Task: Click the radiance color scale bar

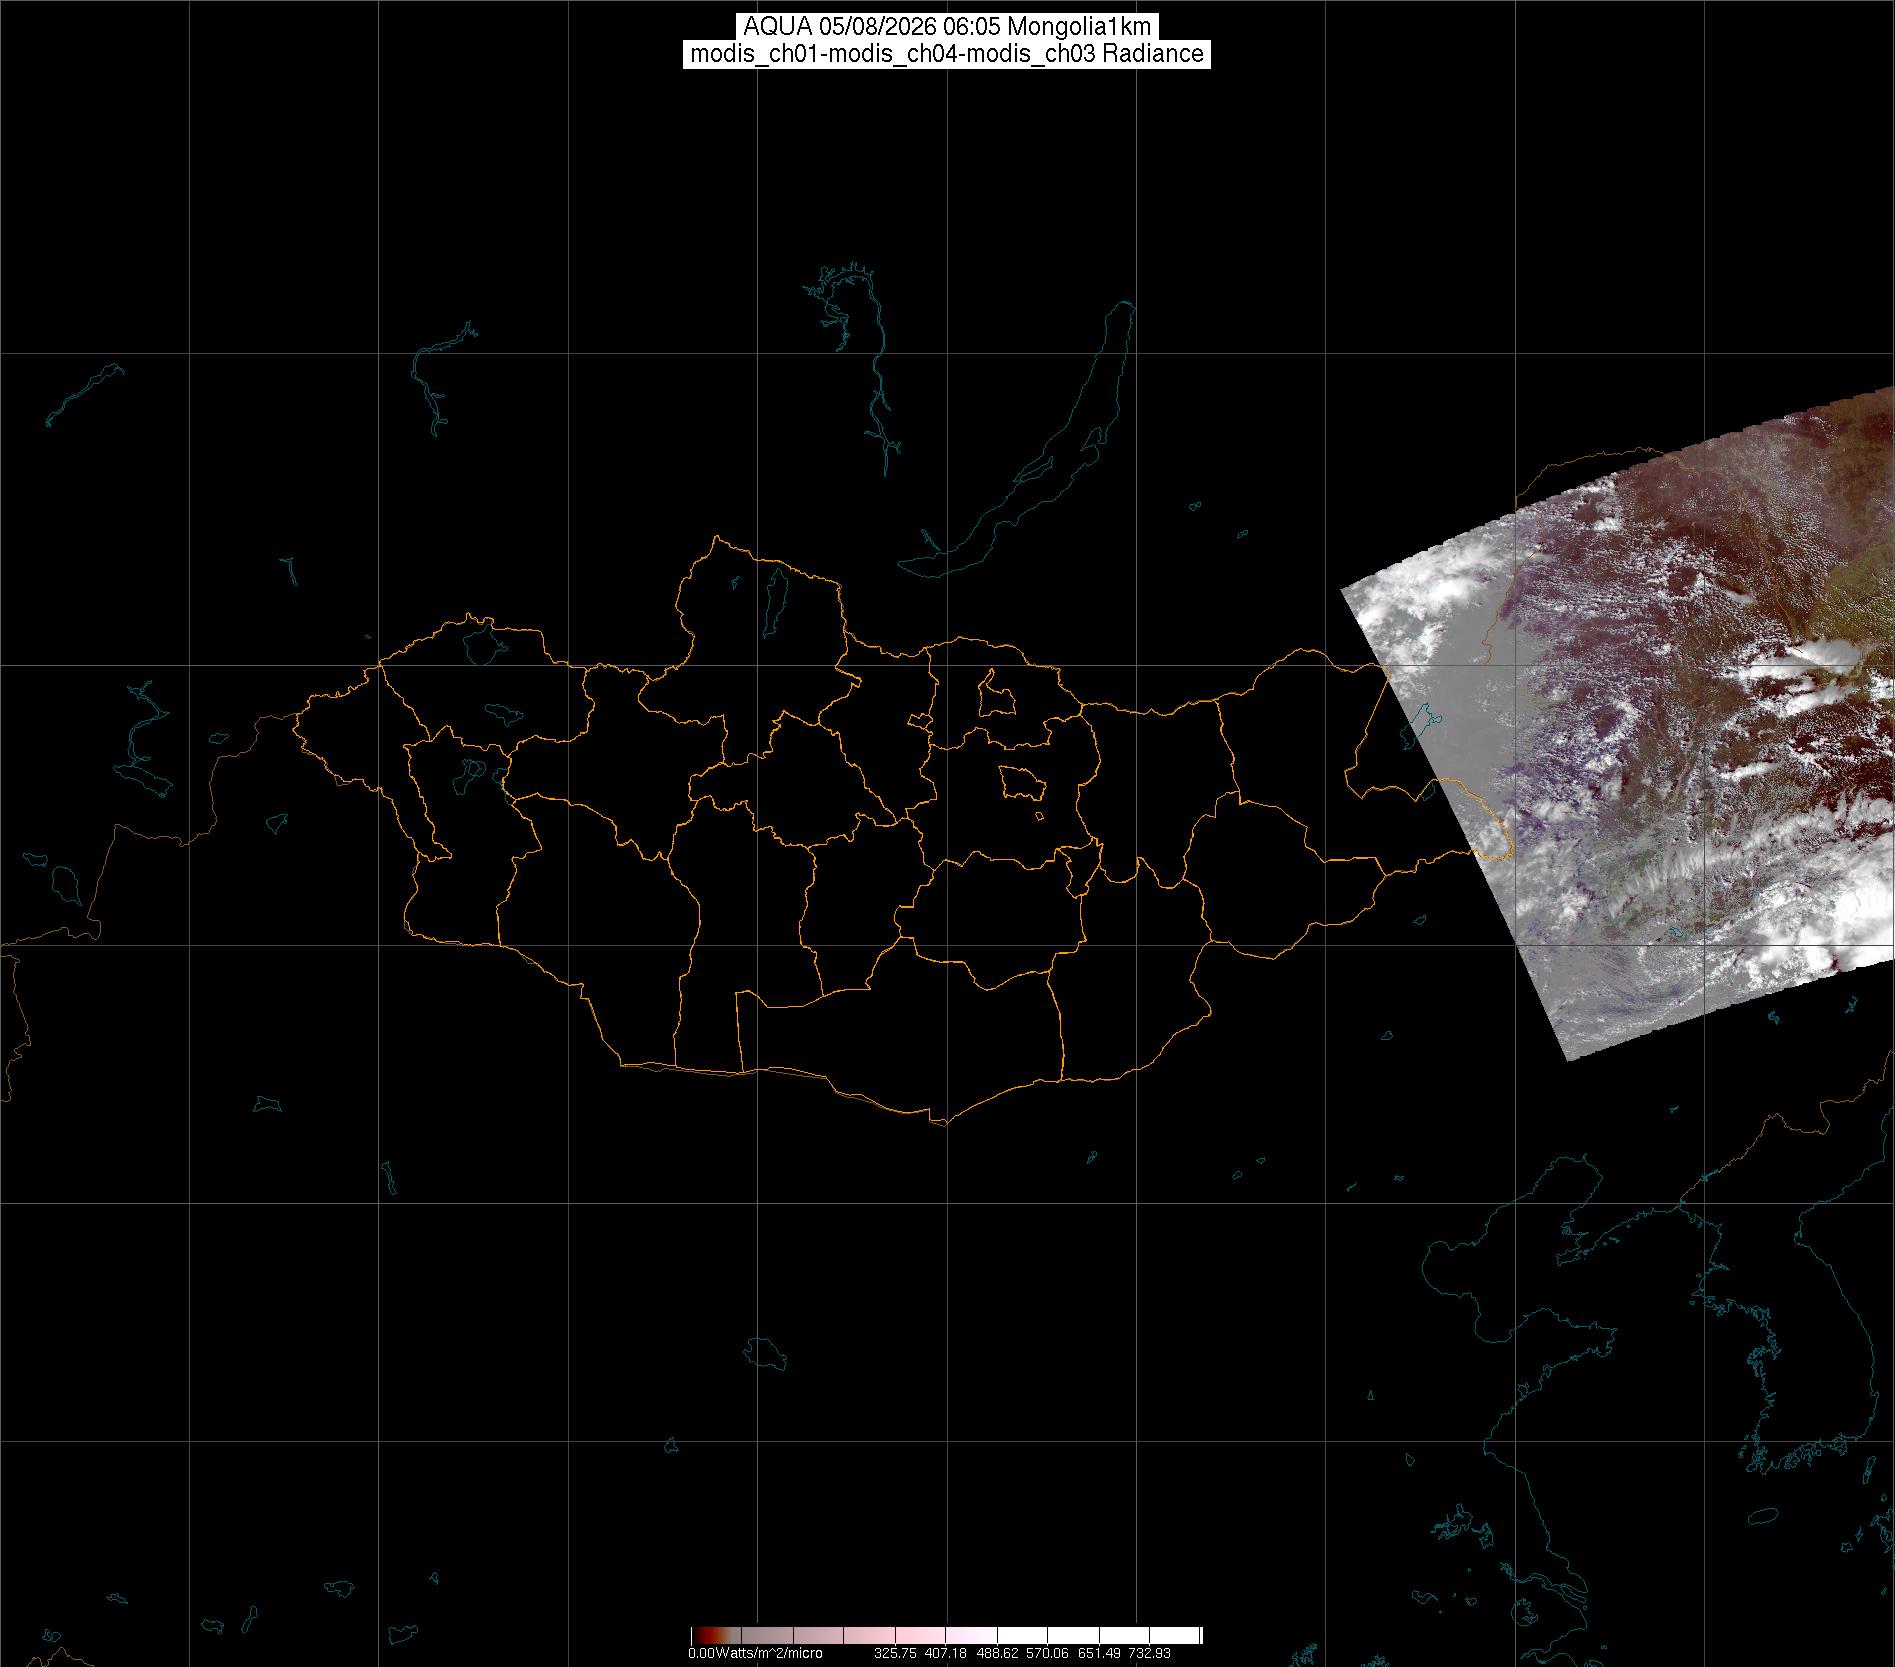Action: 946,1636
